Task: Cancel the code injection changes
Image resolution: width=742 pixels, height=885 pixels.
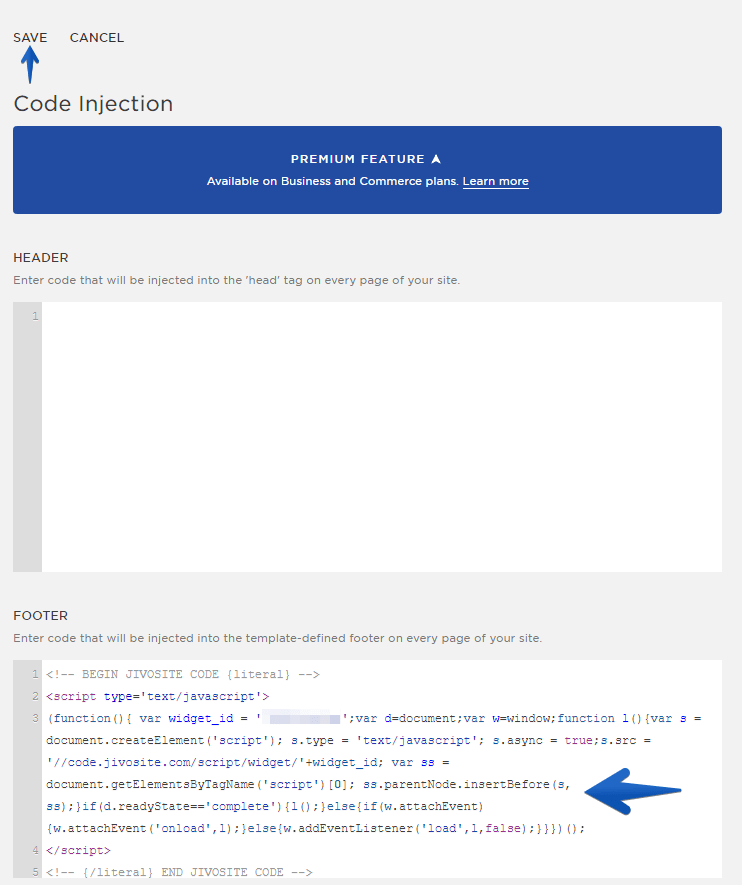Action: coord(96,38)
